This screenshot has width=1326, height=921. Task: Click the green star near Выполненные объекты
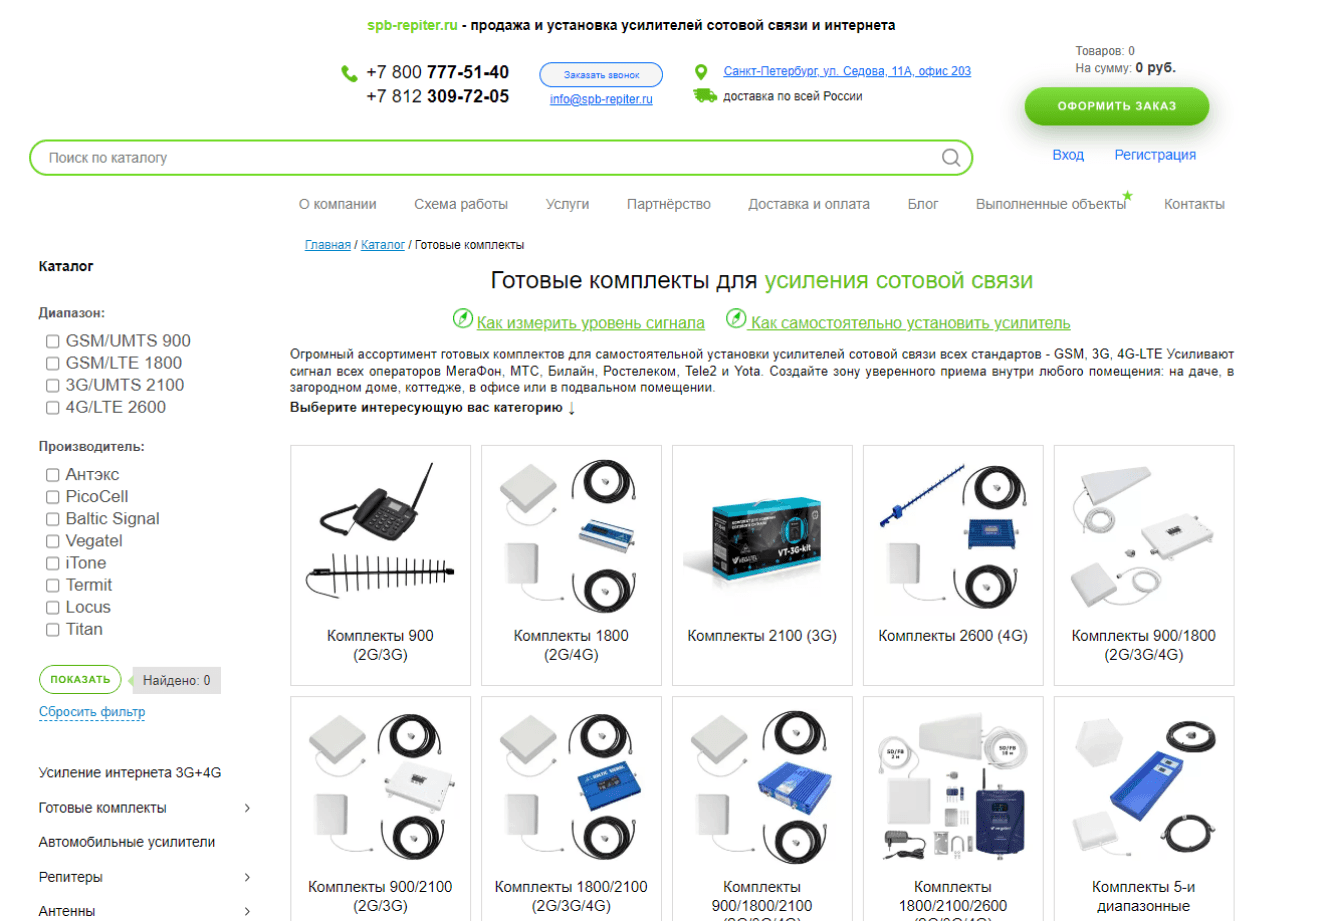pyautogui.click(x=1127, y=196)
